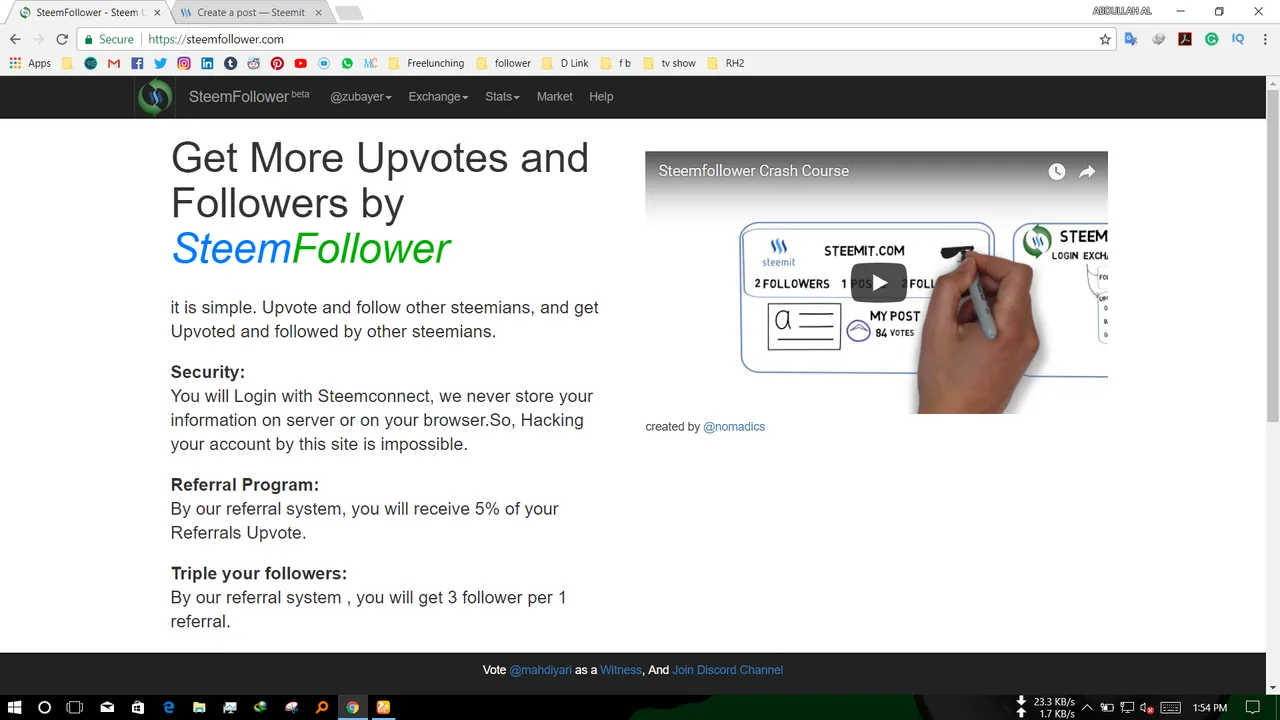Screen dimensions: 1280x720
Task: Click the taskbar clock showing 1:54 PM
Action: [1210, 707]
